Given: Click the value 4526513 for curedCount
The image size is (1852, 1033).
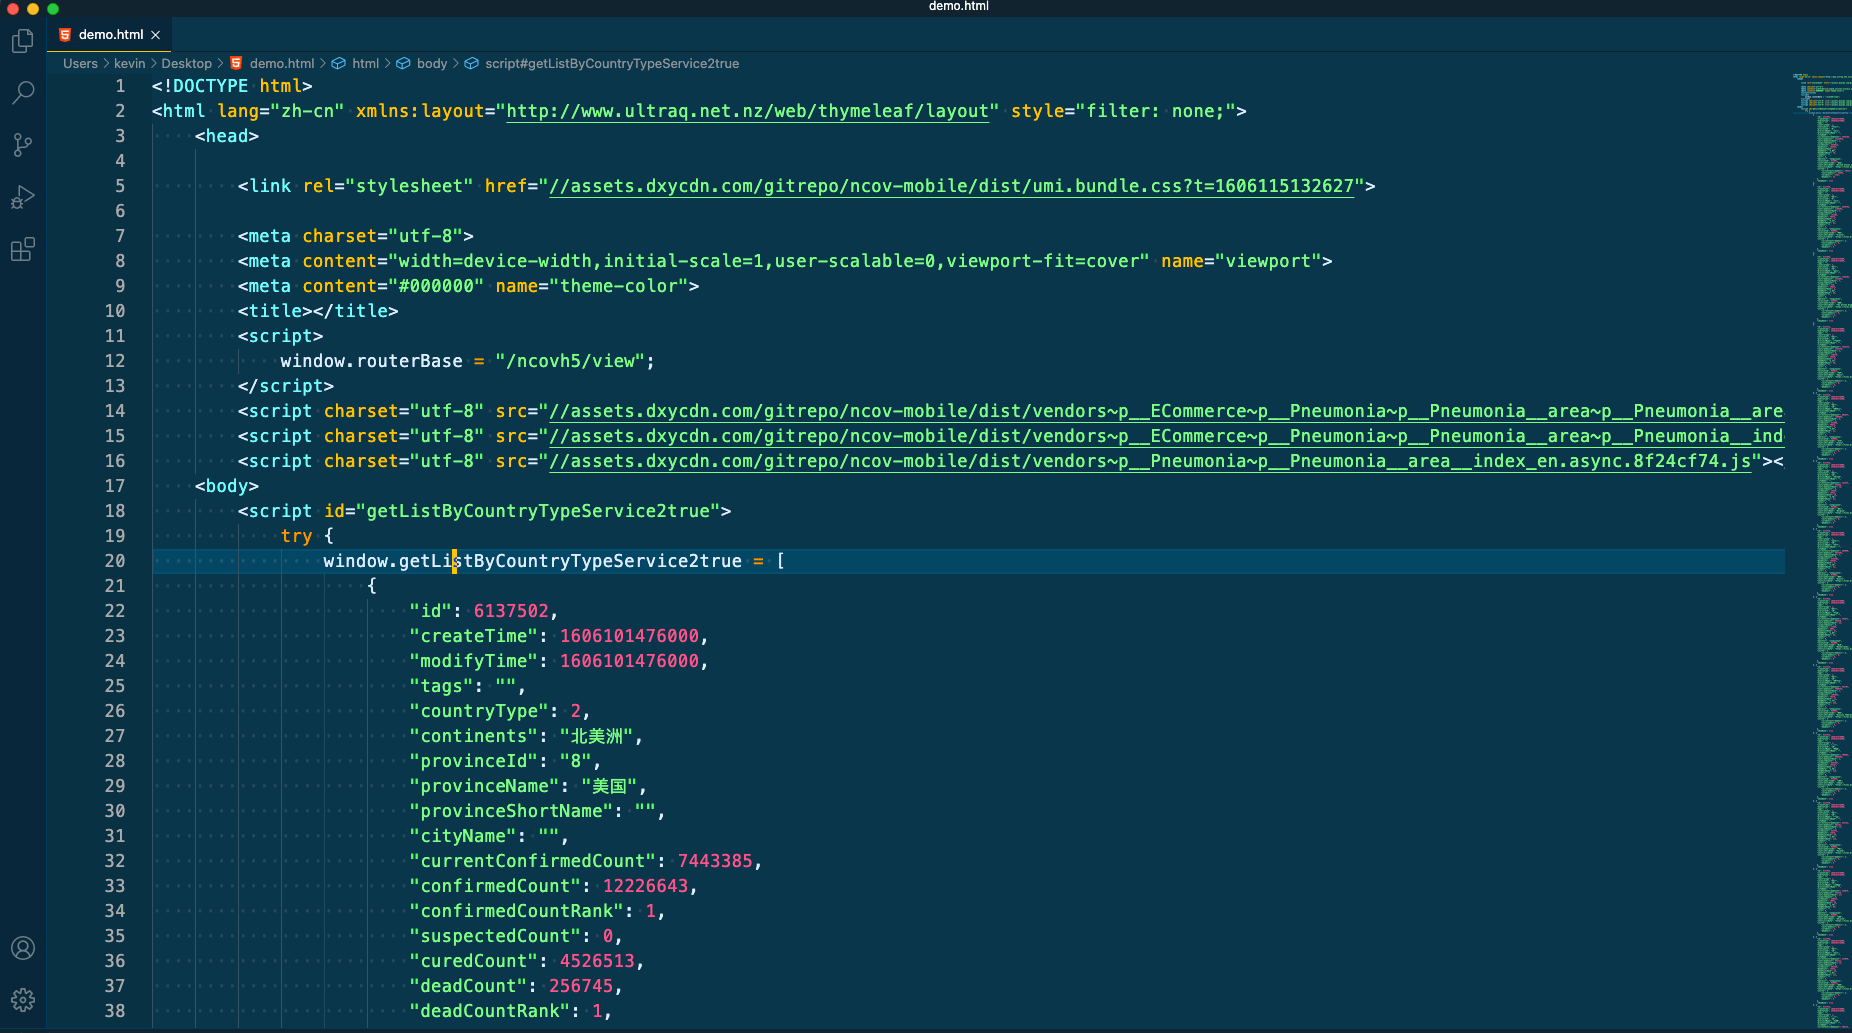Looking at the screenshot, I should (x=597, y=961).
